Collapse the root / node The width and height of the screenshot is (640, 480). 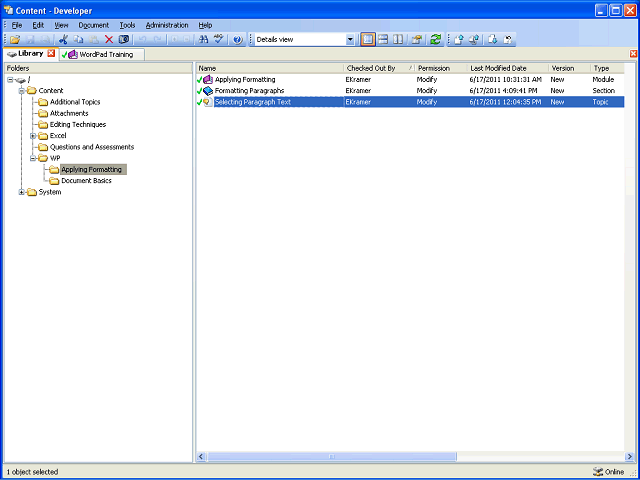(10, 80)
